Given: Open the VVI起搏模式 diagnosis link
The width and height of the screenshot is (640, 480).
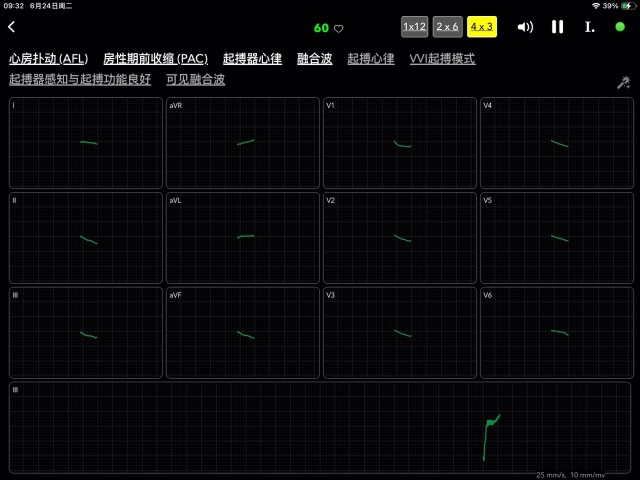Looking at the screenshot, I should coord(442,59).
